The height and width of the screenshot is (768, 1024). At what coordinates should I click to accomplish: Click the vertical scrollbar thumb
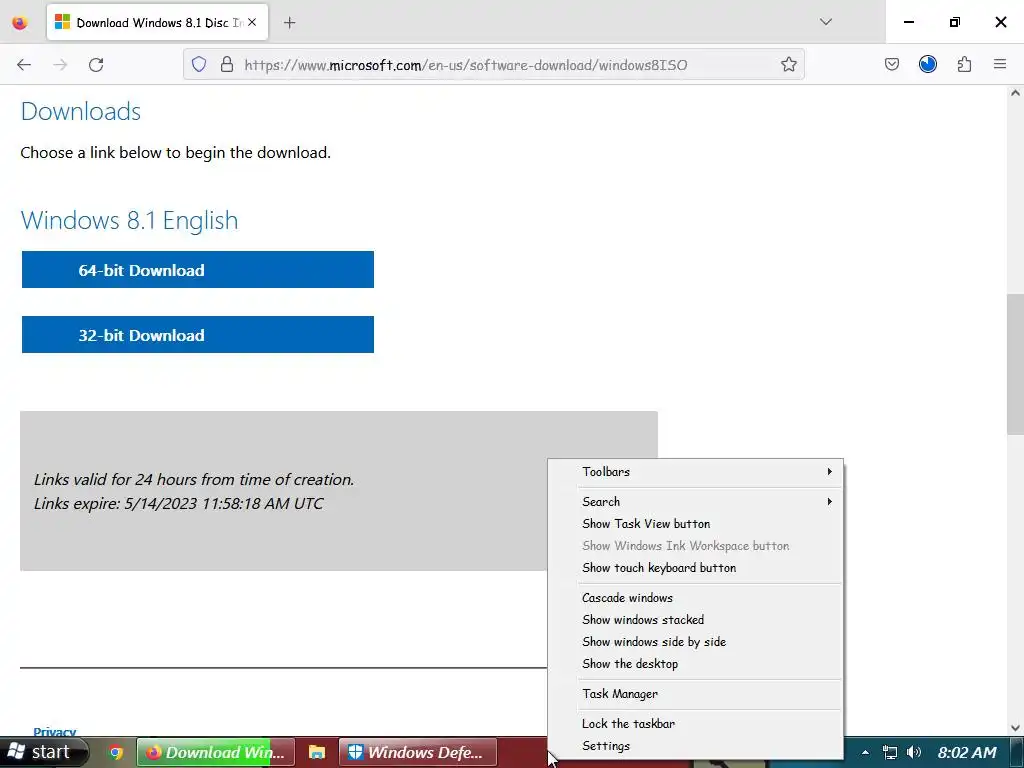pyautogui.click(x=1016, y=364)
